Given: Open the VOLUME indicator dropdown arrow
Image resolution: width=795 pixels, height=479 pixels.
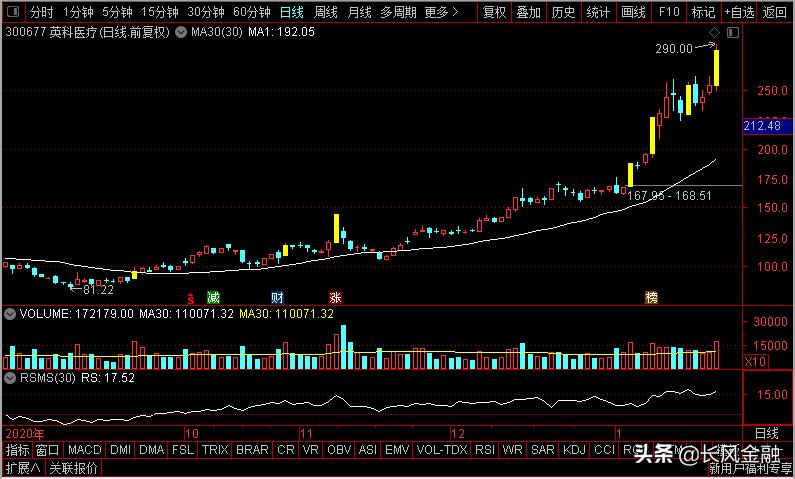Looking at the screenshot, I should 10,314.
